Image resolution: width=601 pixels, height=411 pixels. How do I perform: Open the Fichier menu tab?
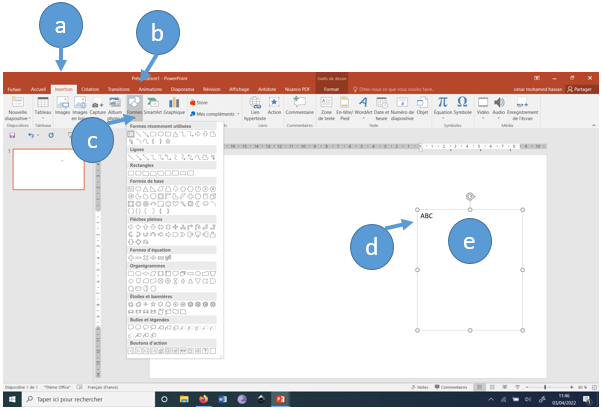[14, 89]
